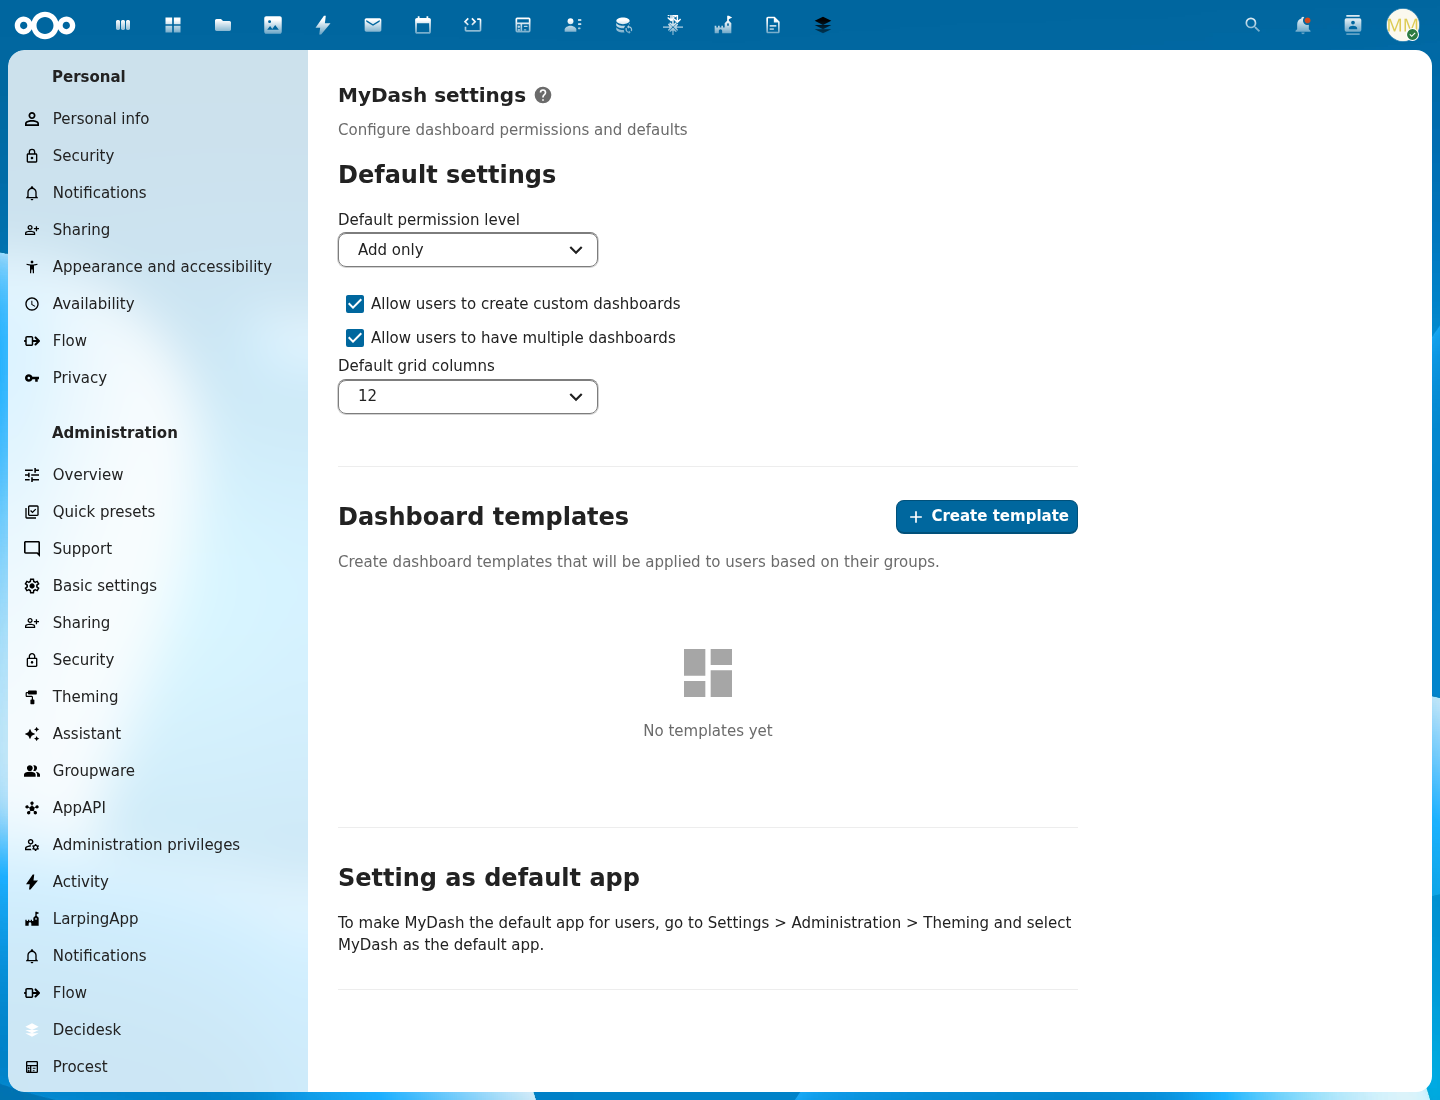1440x1100 pixels.
Task: Click the paint roller icon beside Theming
Action: (32, 697)
